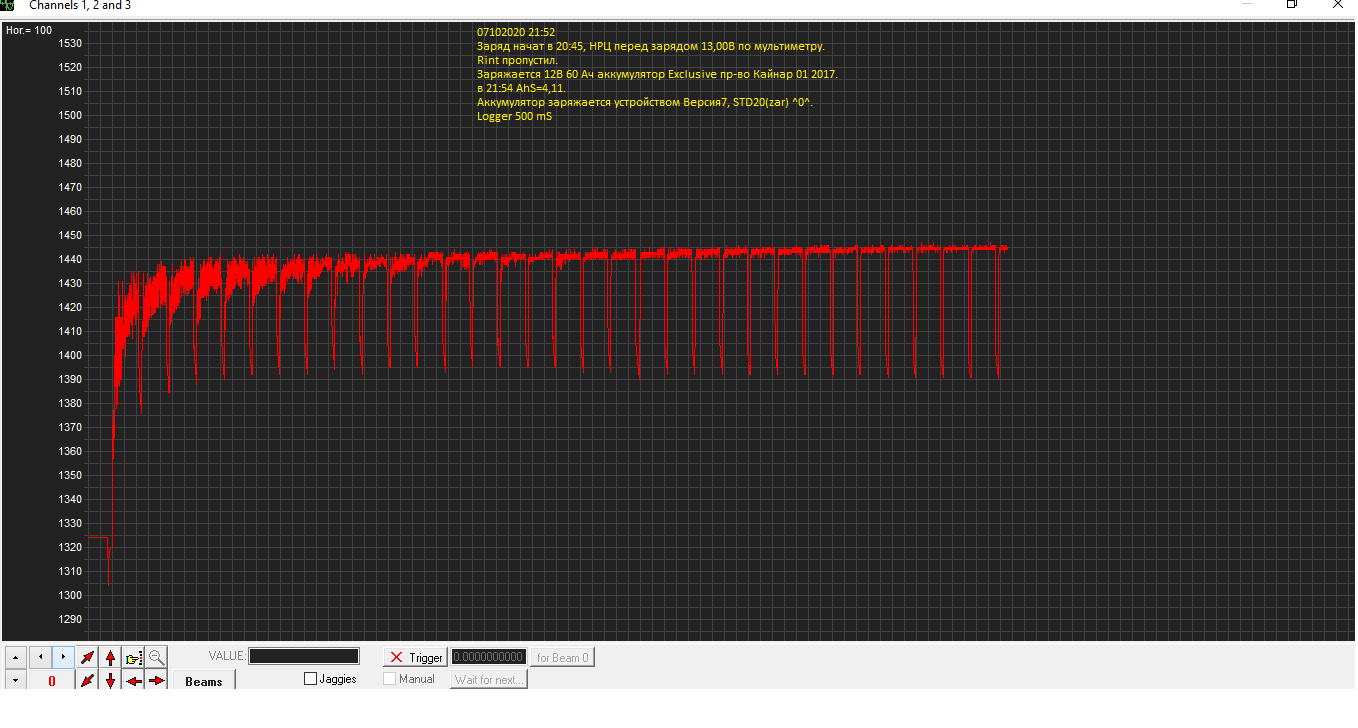Click the red right arrow icon
1358x728 pixels.
tap(157, 681)
